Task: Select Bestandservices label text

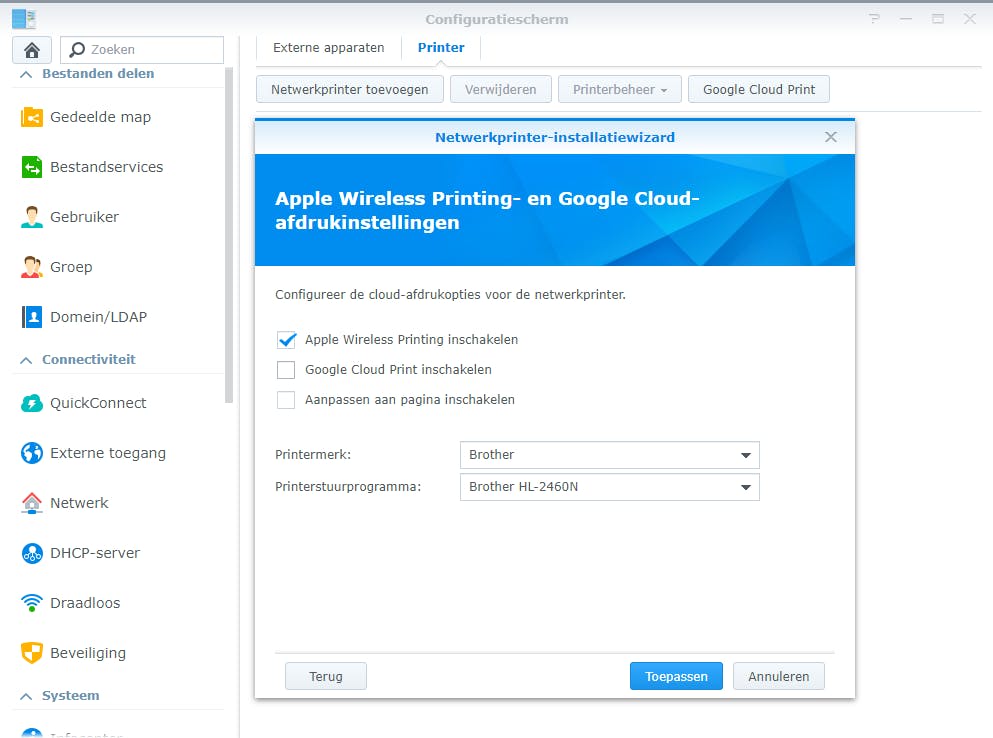Action: coord(106,167)
